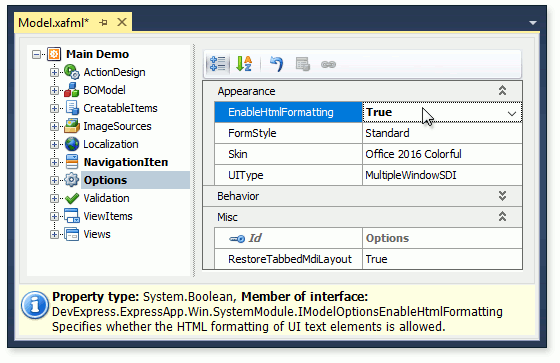Click the key icon beside Id
560x363 pixels.
237,239
